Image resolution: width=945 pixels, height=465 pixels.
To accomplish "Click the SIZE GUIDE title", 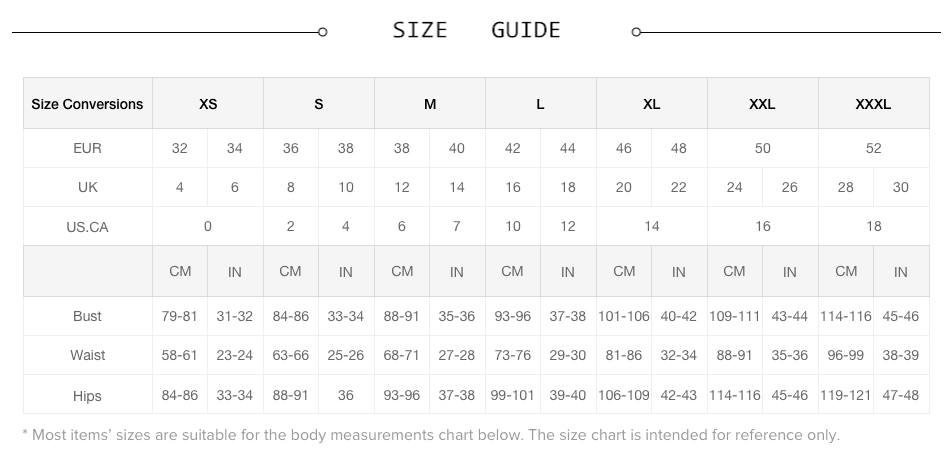I will click(x=477, y=30).
